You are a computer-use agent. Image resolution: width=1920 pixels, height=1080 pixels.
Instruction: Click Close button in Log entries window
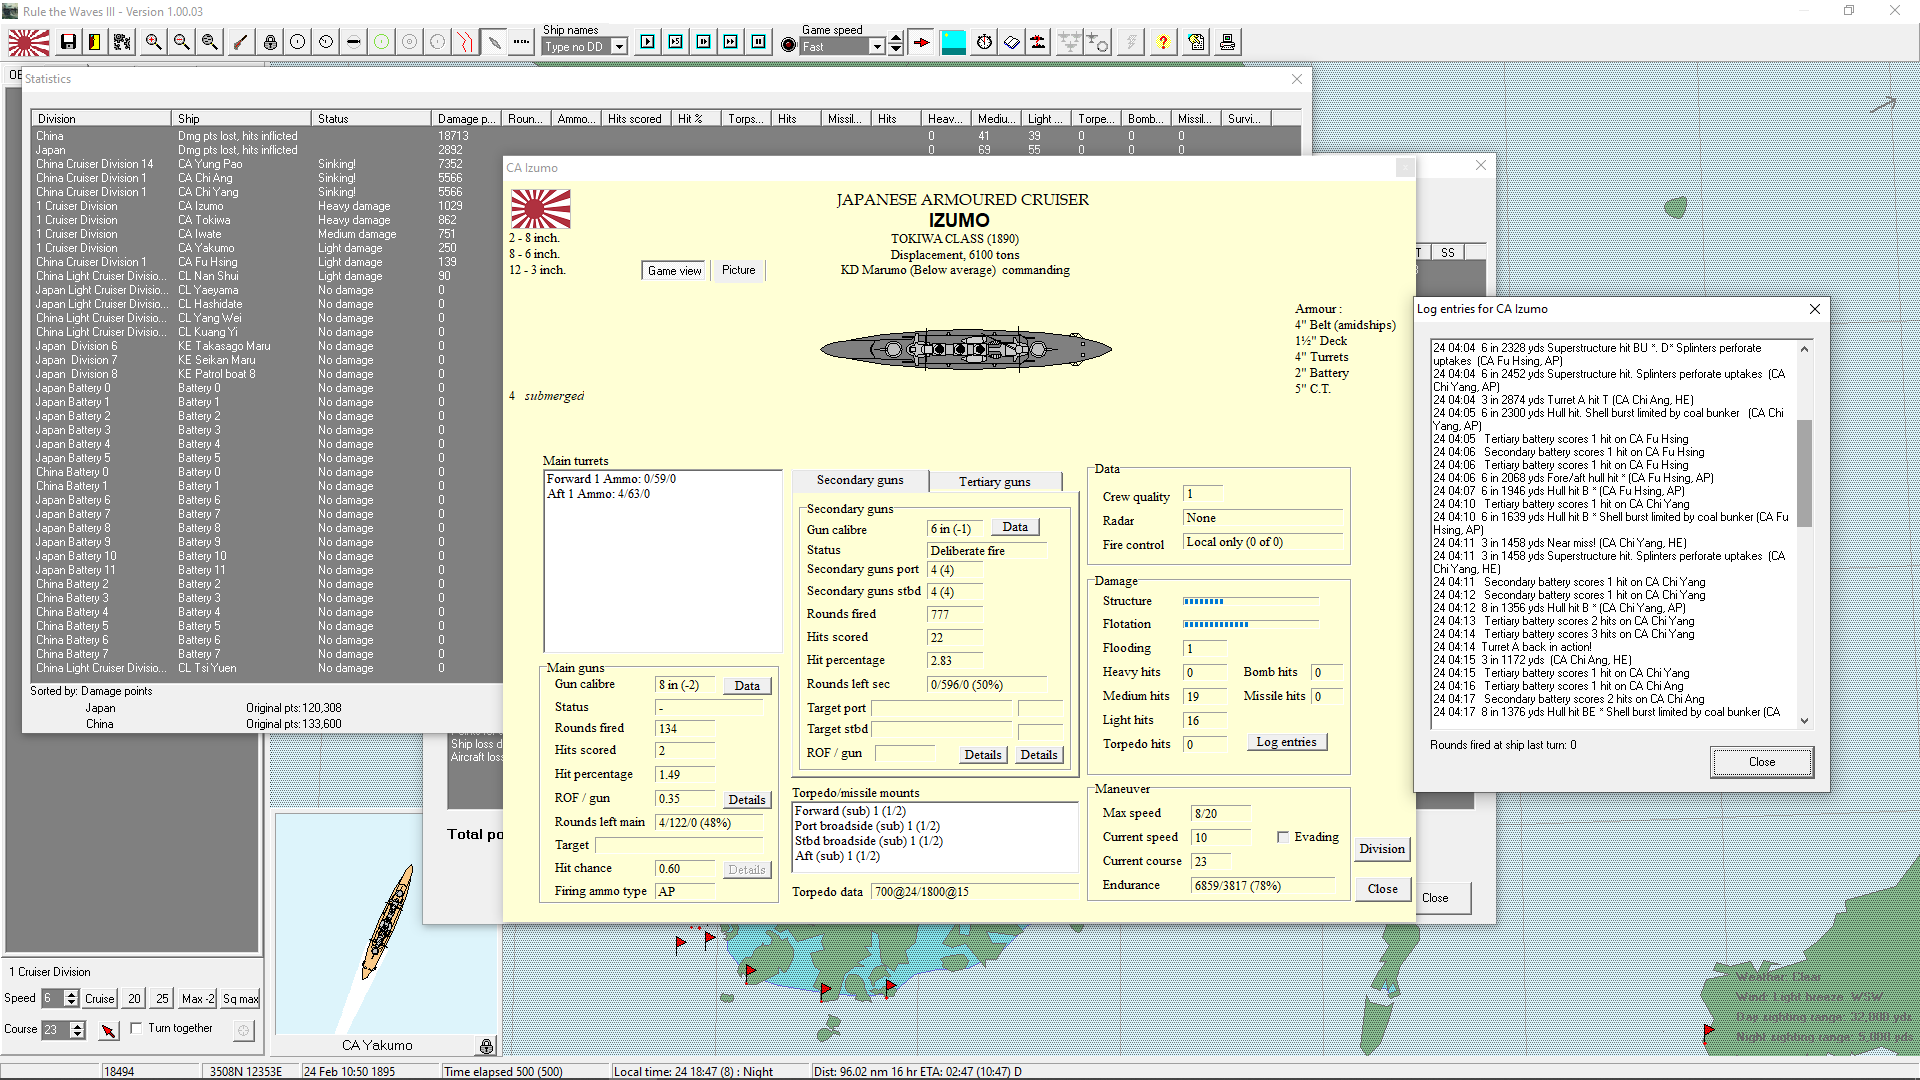point(1762,762)
